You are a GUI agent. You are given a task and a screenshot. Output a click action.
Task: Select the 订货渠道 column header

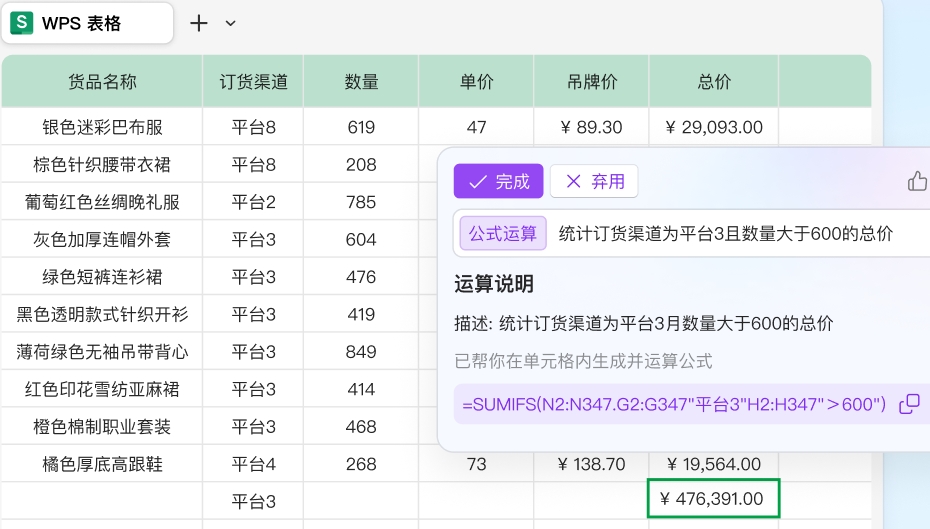(253, 82)
